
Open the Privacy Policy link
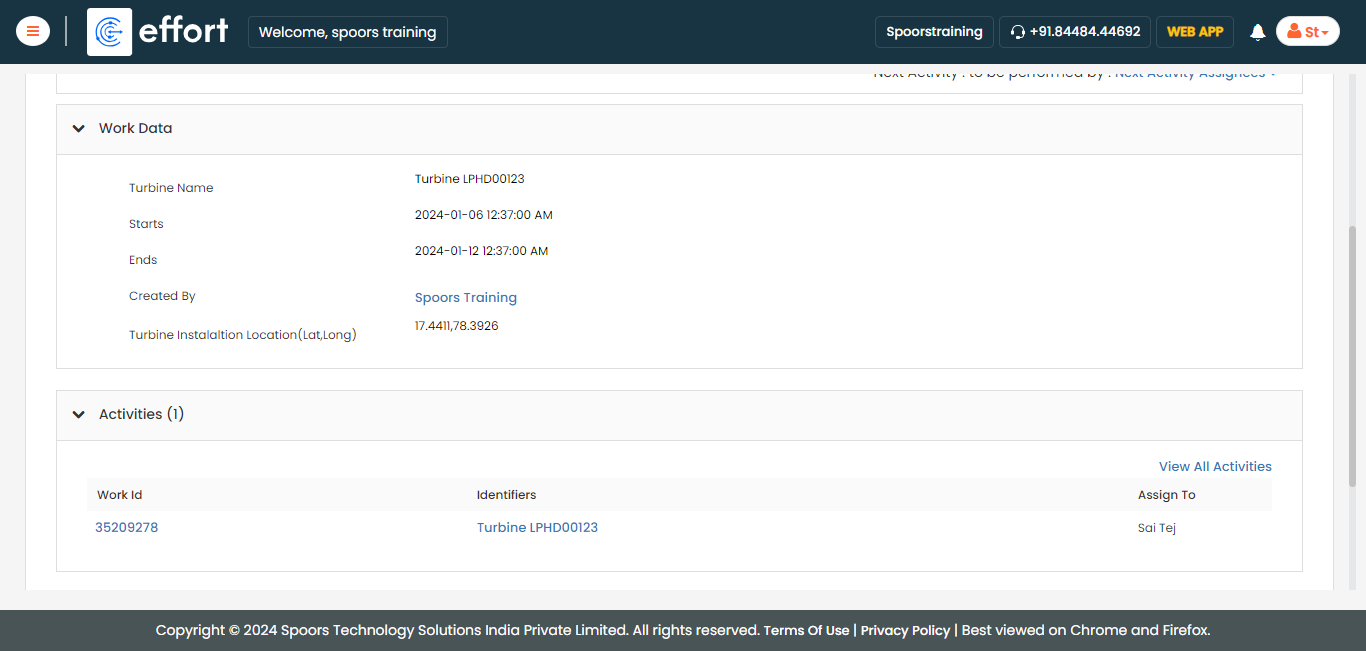click(x=905, y=631)
